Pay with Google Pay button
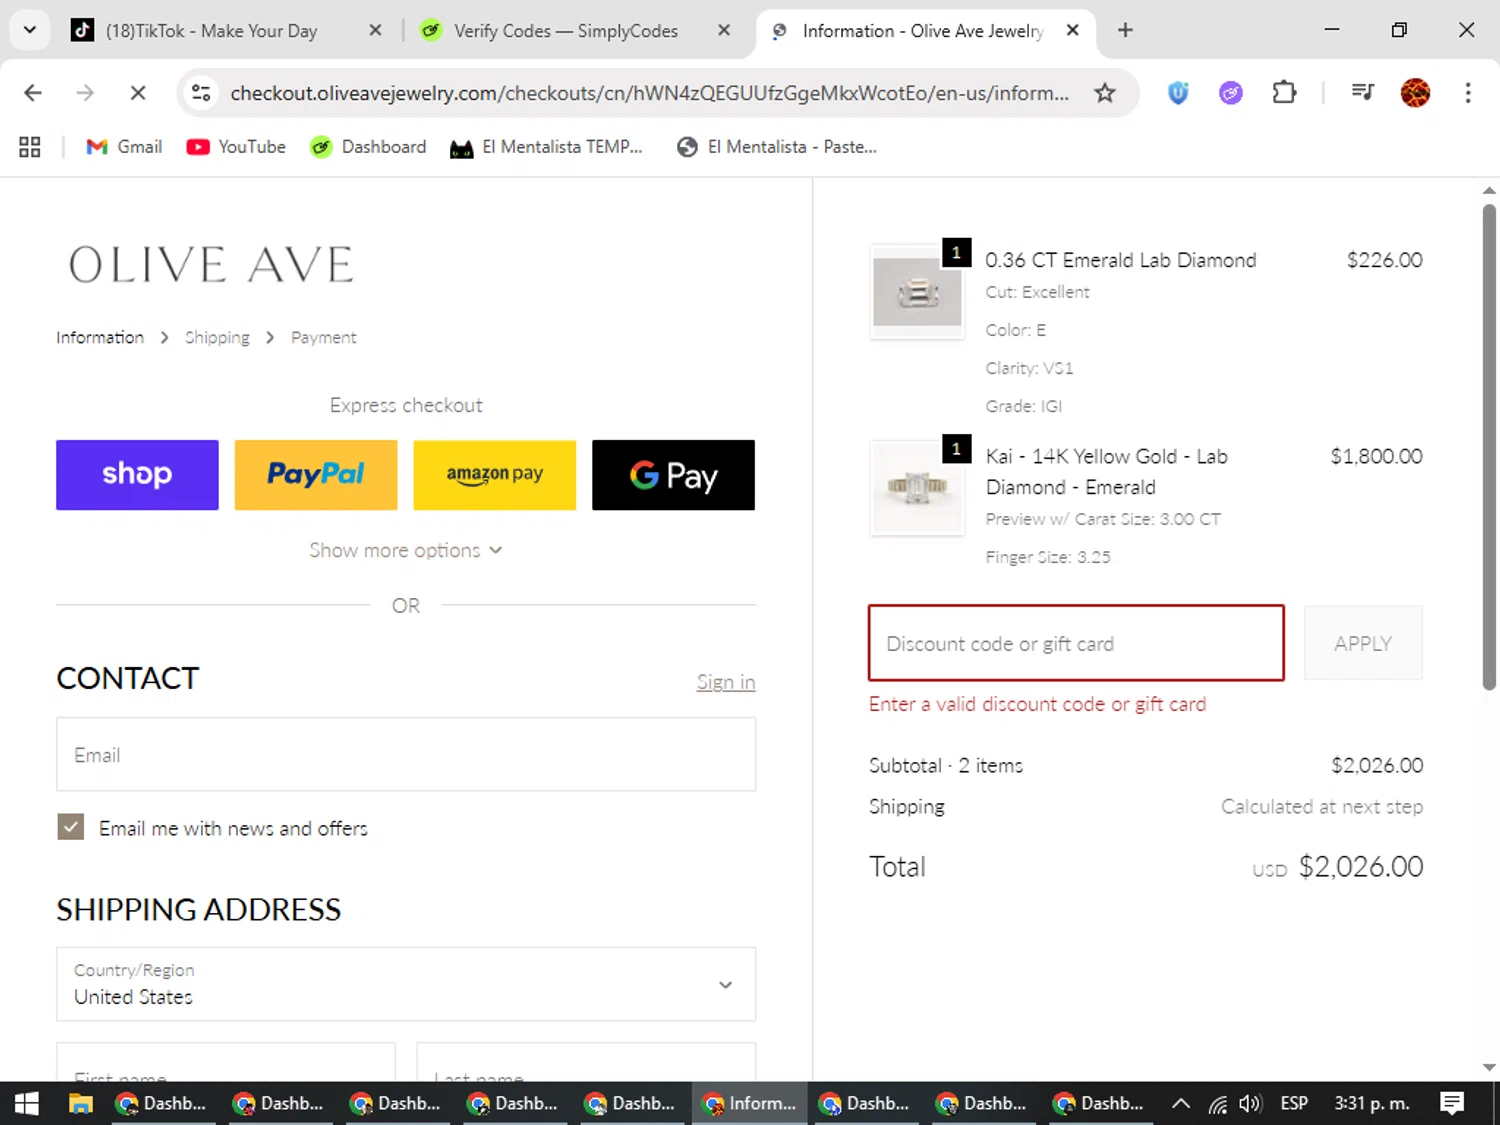This screenshot has width=1500, height=1125. coord(673,475)
